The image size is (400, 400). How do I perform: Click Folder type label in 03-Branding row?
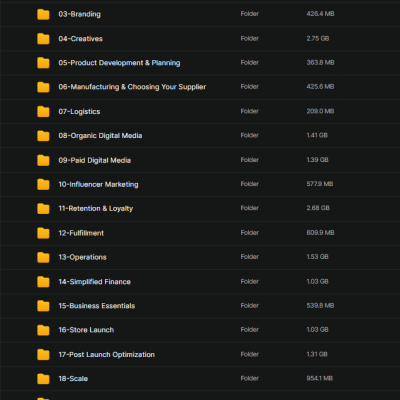click(250, 14)
